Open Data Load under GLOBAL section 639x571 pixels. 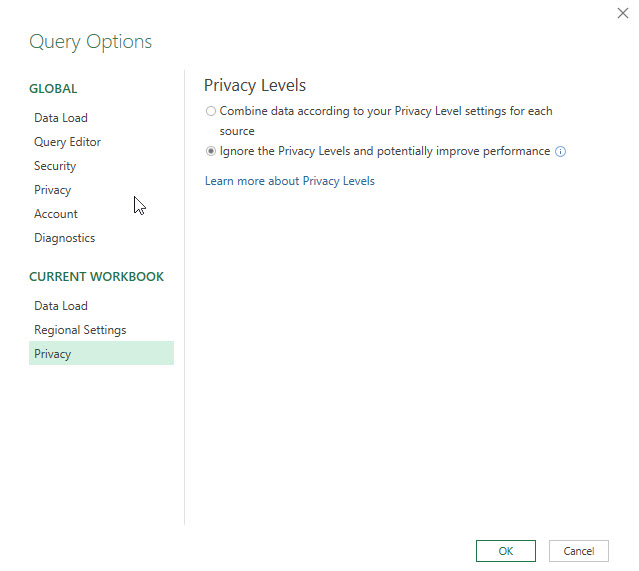tap(61, 118)
